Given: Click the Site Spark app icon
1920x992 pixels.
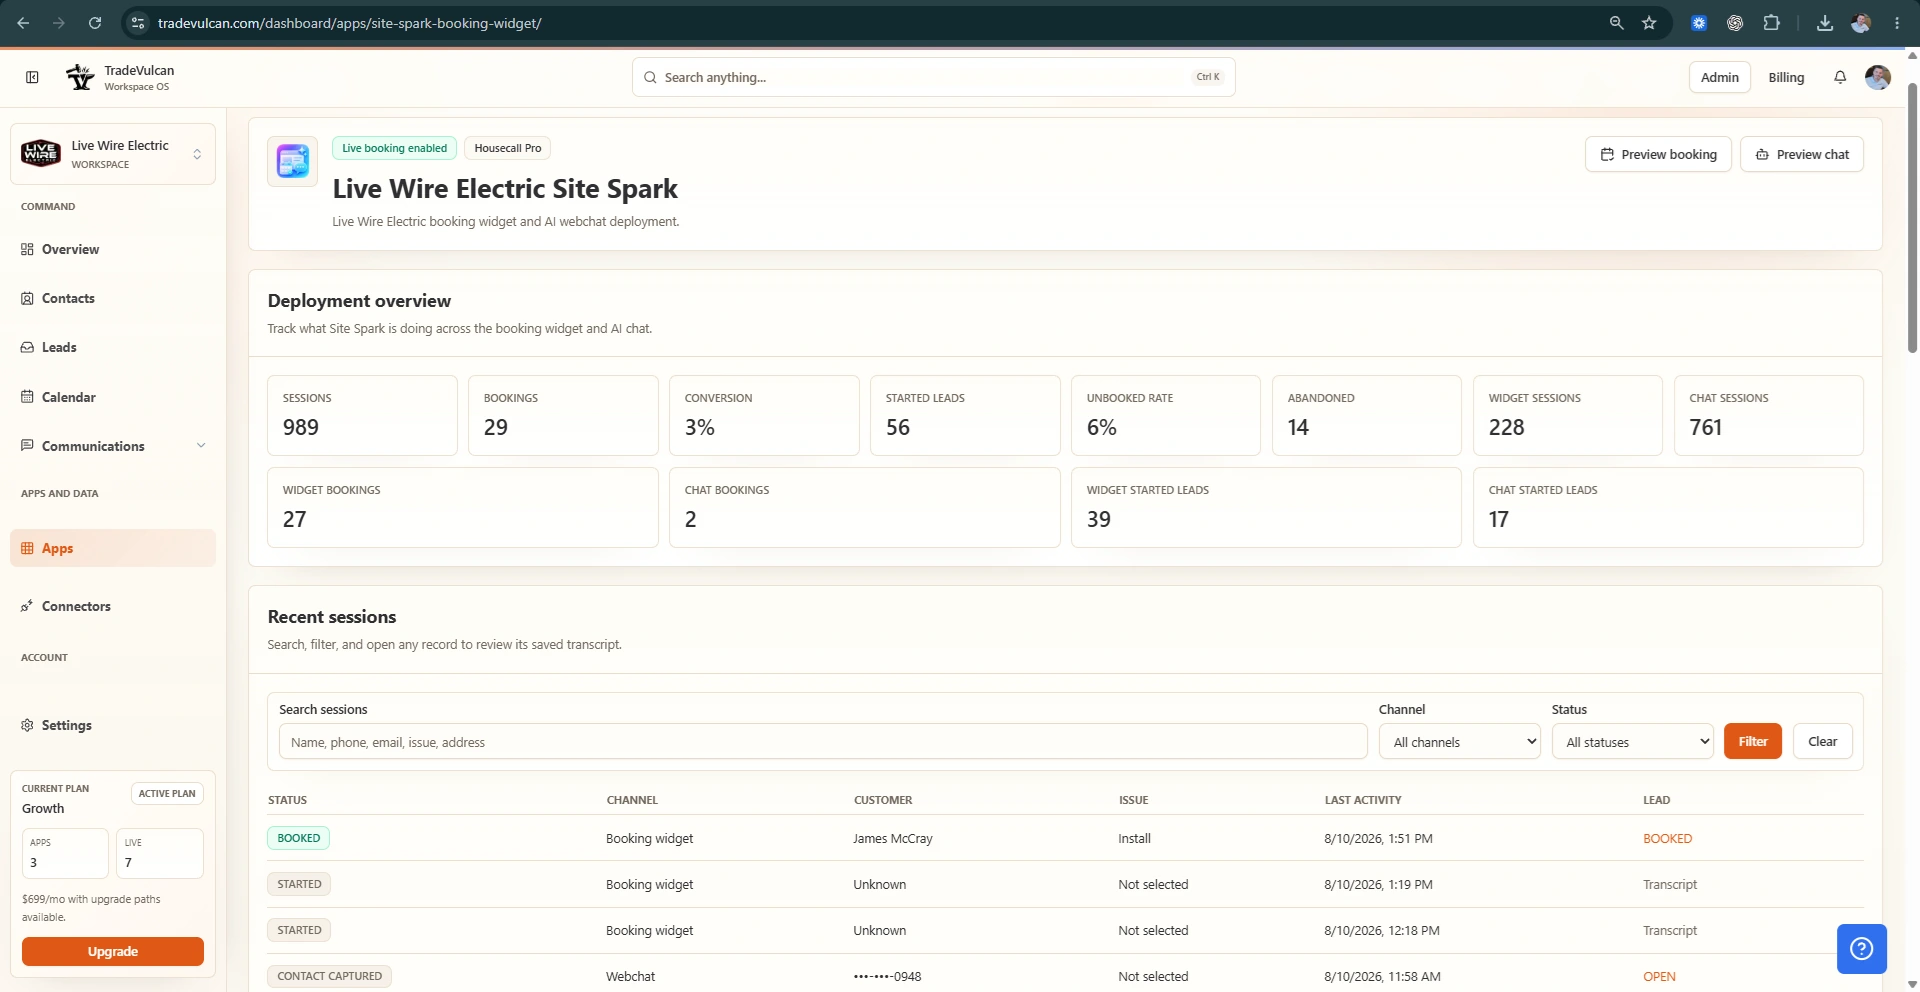Looking at the screenshot, I should pos(292,161).
